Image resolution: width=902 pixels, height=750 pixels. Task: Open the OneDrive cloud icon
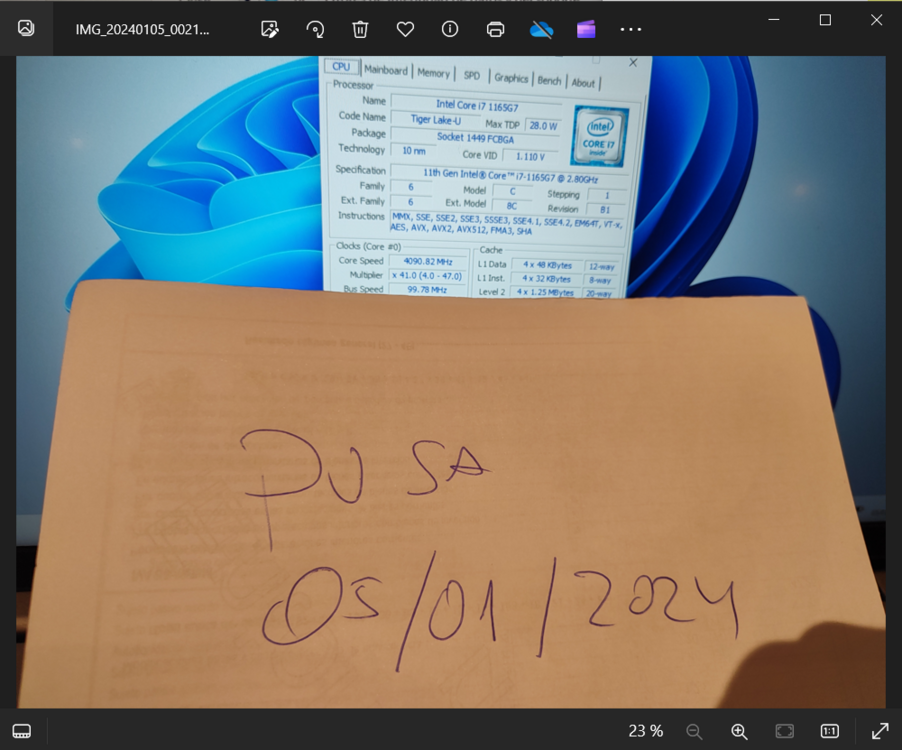click(541, 29)
